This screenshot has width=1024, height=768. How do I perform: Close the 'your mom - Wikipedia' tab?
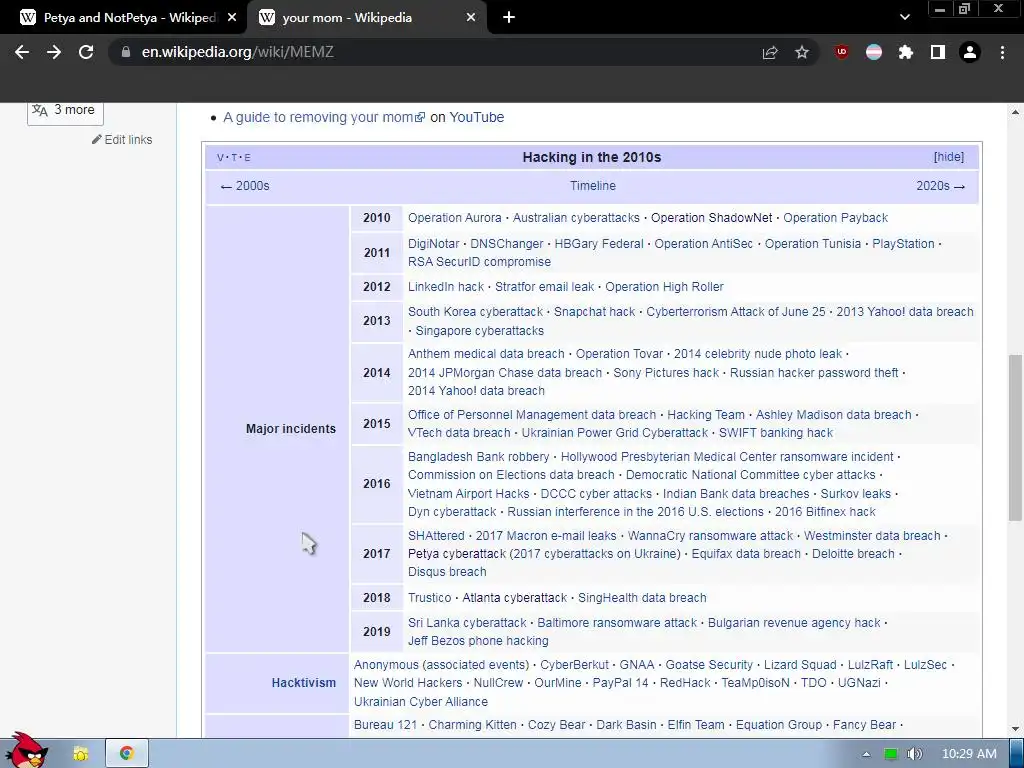pos(471,18)
